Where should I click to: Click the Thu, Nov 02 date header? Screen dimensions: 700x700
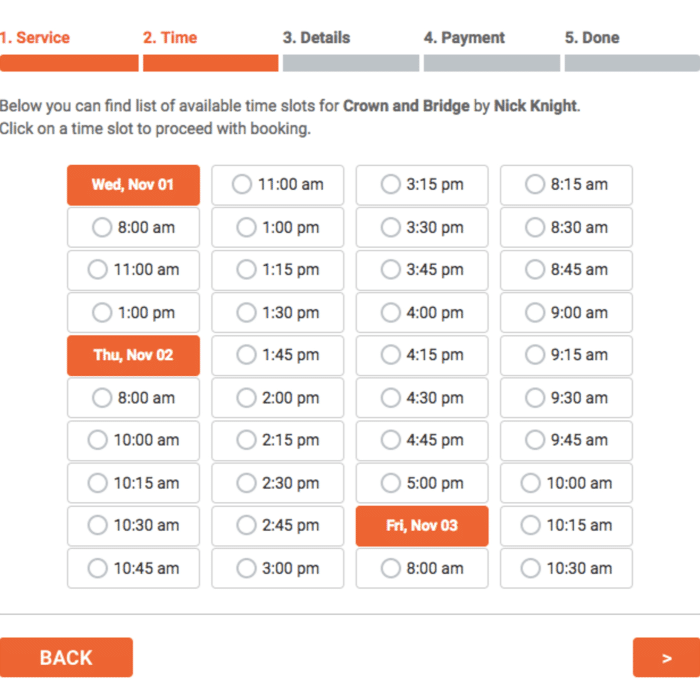pos(133,355)
